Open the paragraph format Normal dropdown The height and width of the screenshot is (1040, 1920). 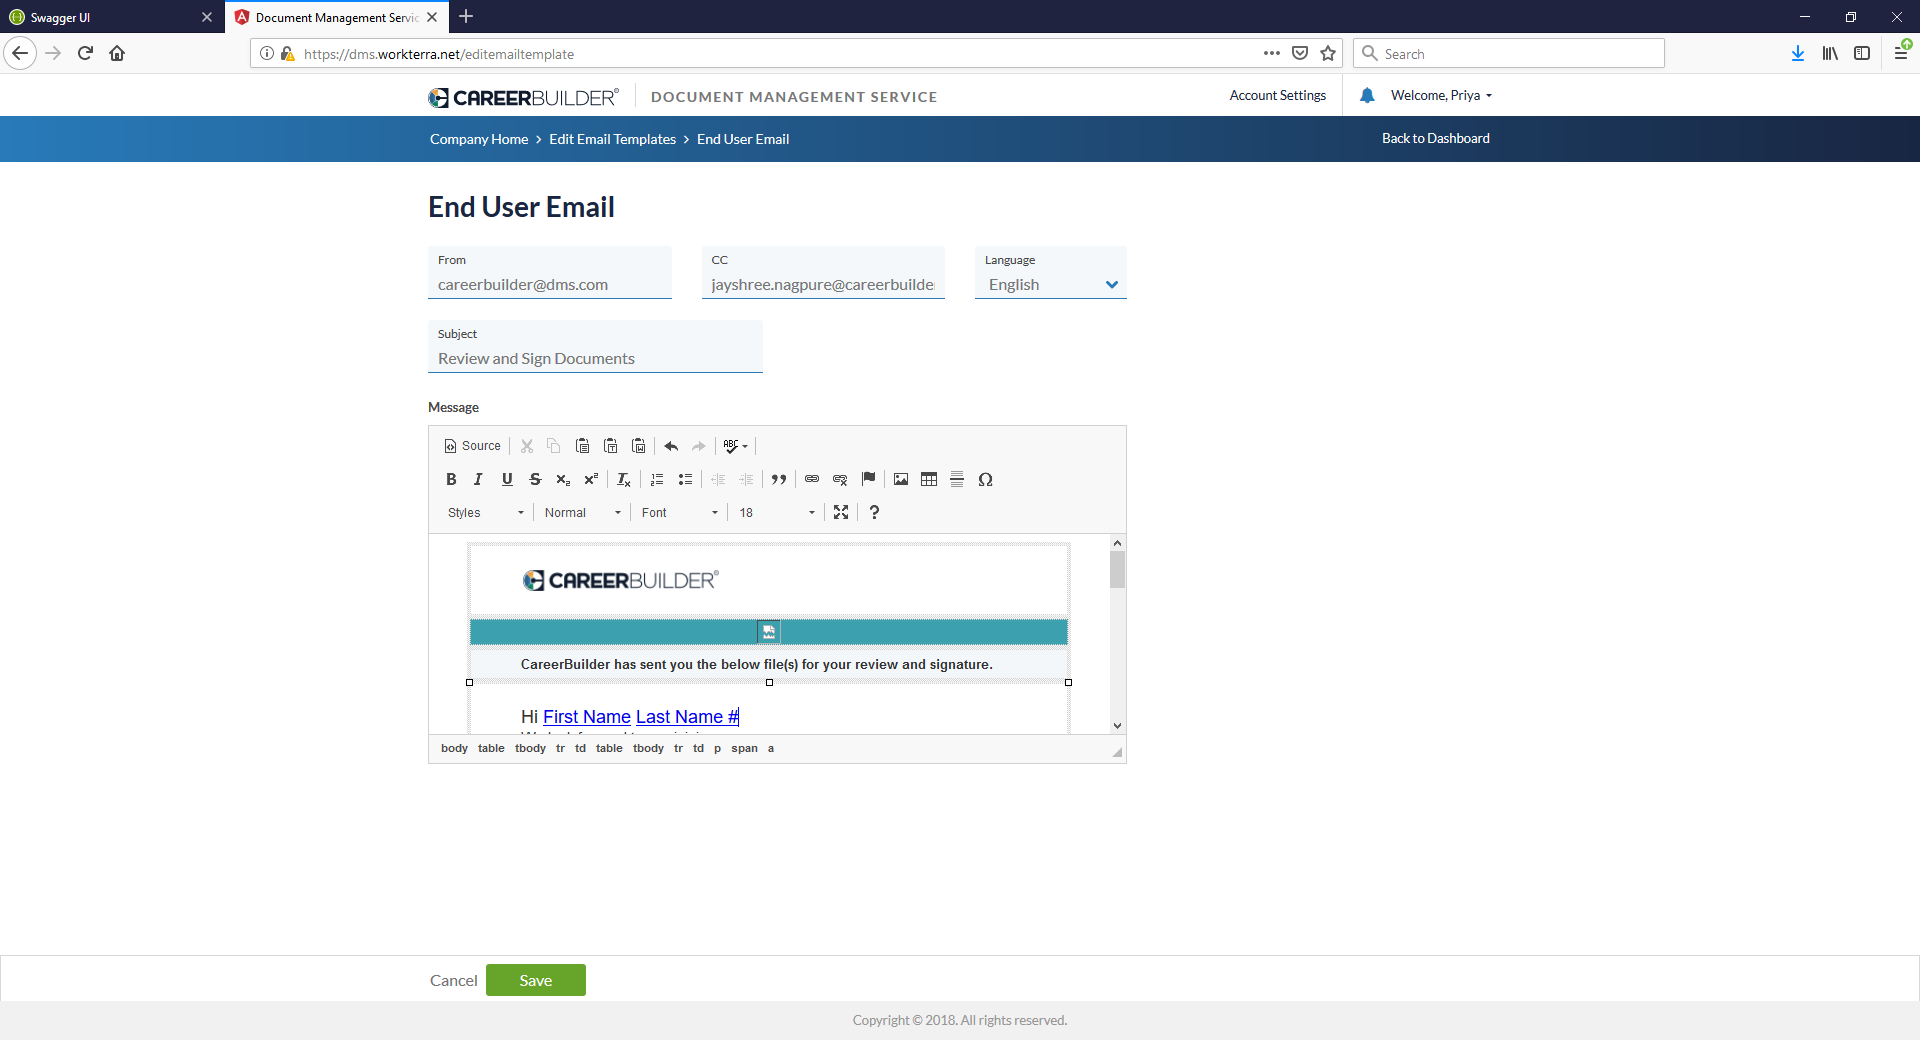tap(582, 512)
